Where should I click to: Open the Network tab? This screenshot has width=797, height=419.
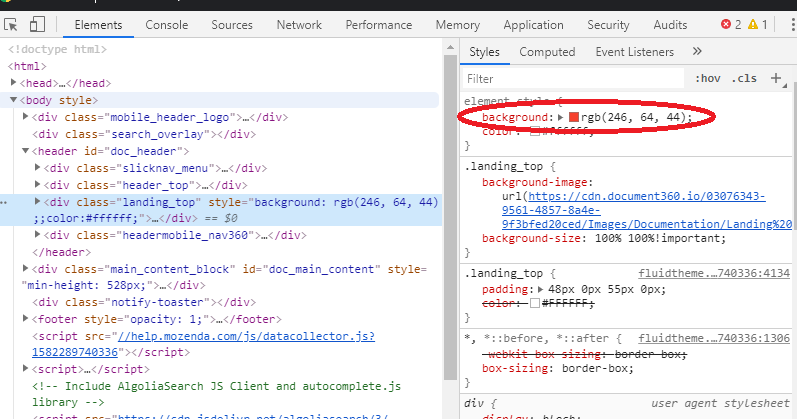pyautogui.click(x=299, y=25)
